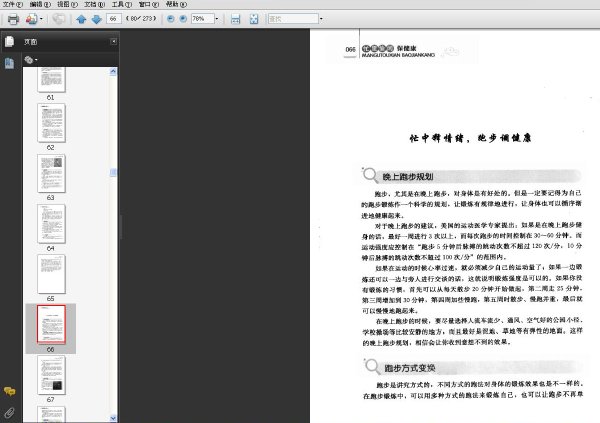Click the fit one full page icon
This screenshot has height=423, width=600.
pyautogui.click(x=254, y=19)
